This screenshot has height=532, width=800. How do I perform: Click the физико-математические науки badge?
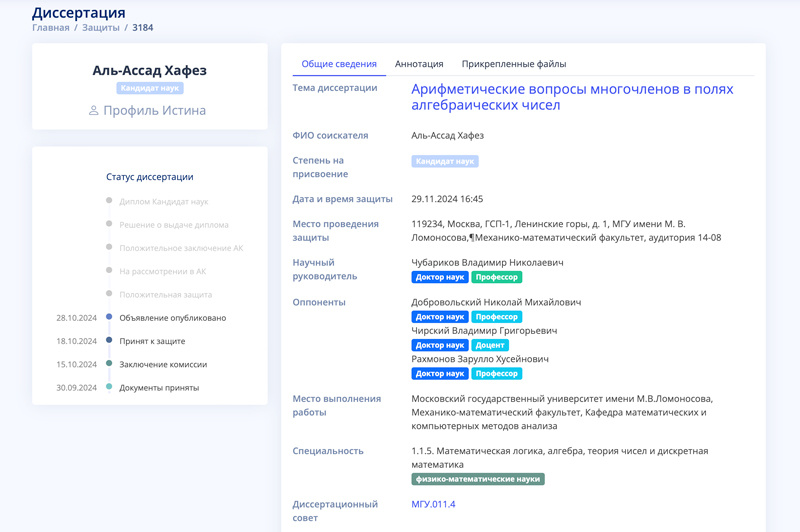click(x=478, y=479)
